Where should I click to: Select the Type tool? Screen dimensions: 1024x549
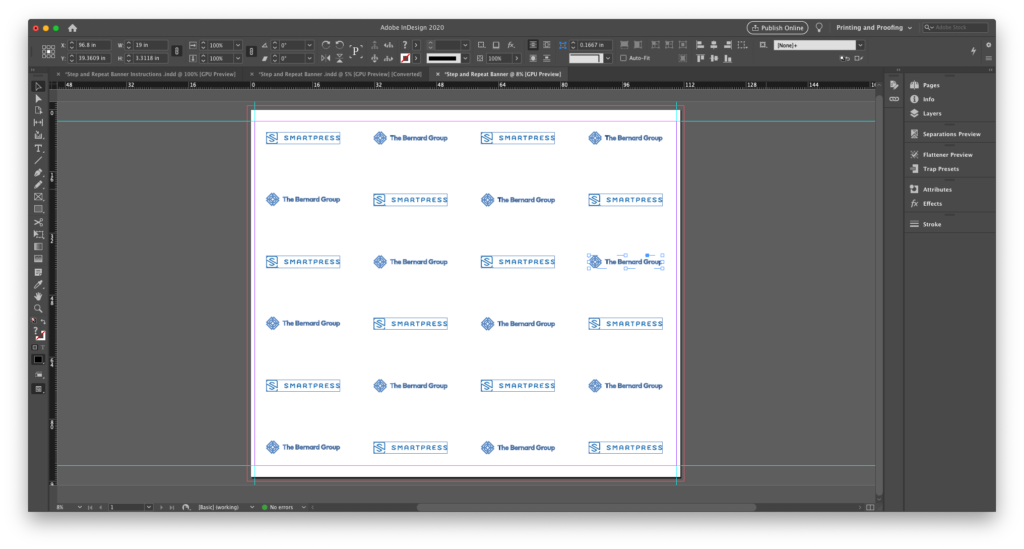click(x=39, y=148)
